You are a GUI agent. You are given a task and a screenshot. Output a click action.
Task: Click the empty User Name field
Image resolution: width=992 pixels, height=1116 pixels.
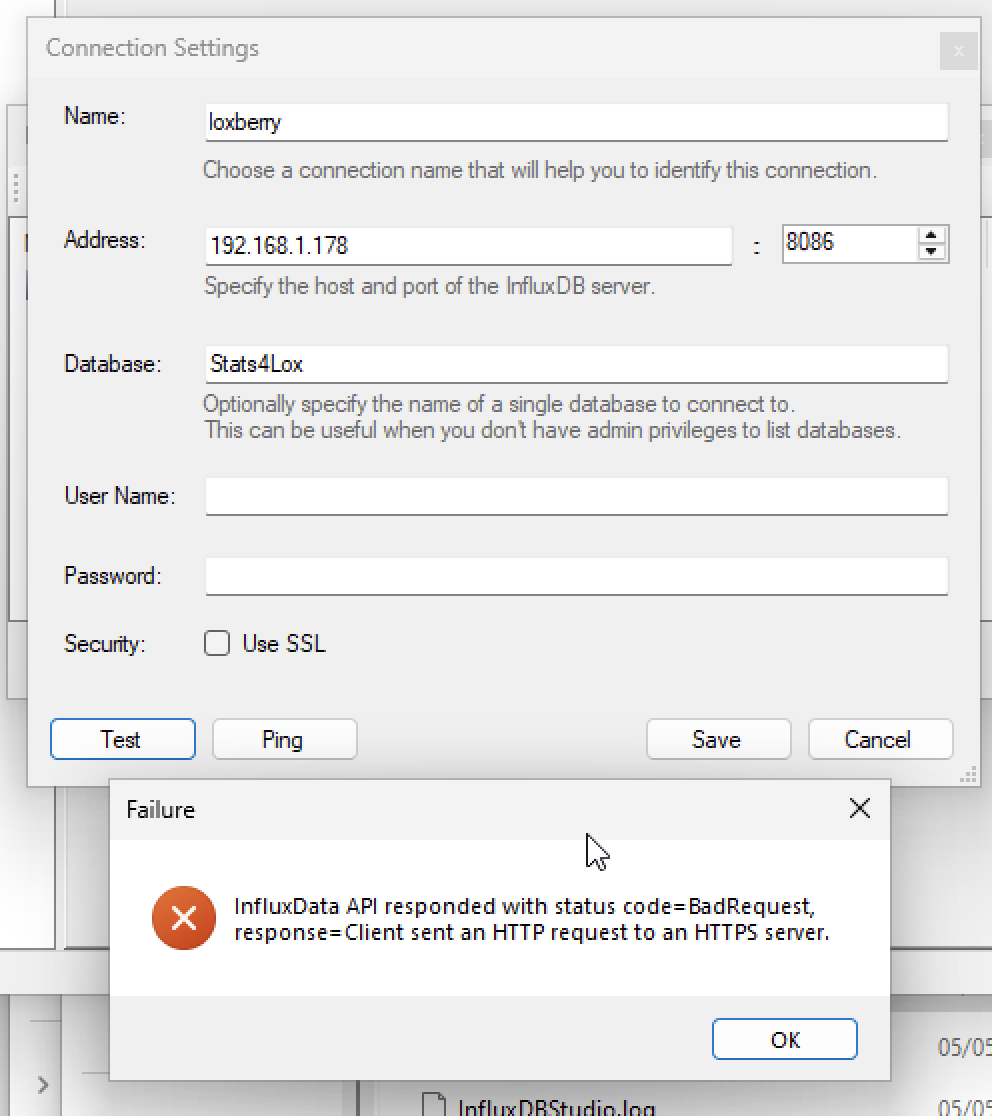[576, 496]
